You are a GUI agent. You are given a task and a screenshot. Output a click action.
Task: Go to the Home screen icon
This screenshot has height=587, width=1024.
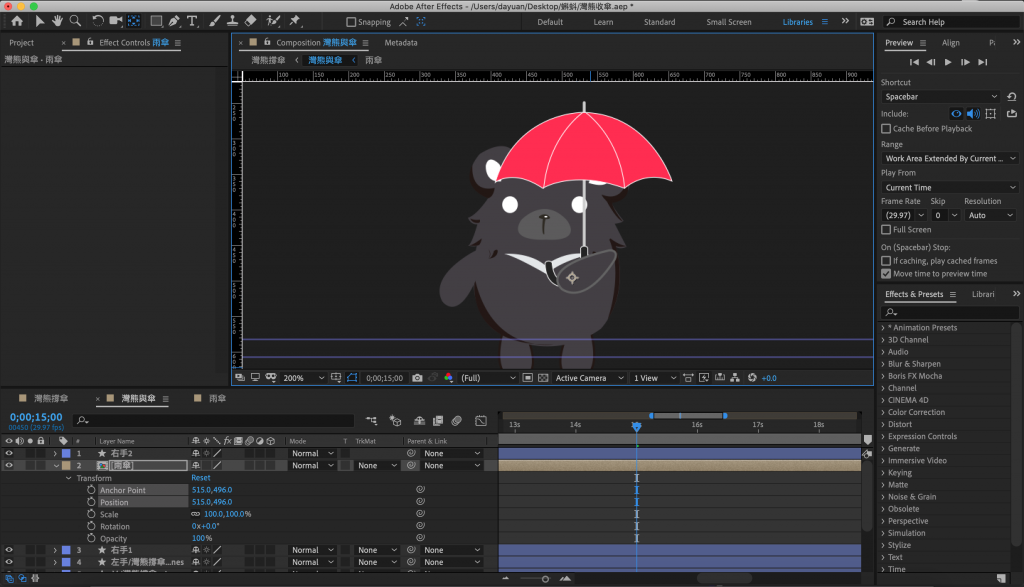click(x=16, y=21)
